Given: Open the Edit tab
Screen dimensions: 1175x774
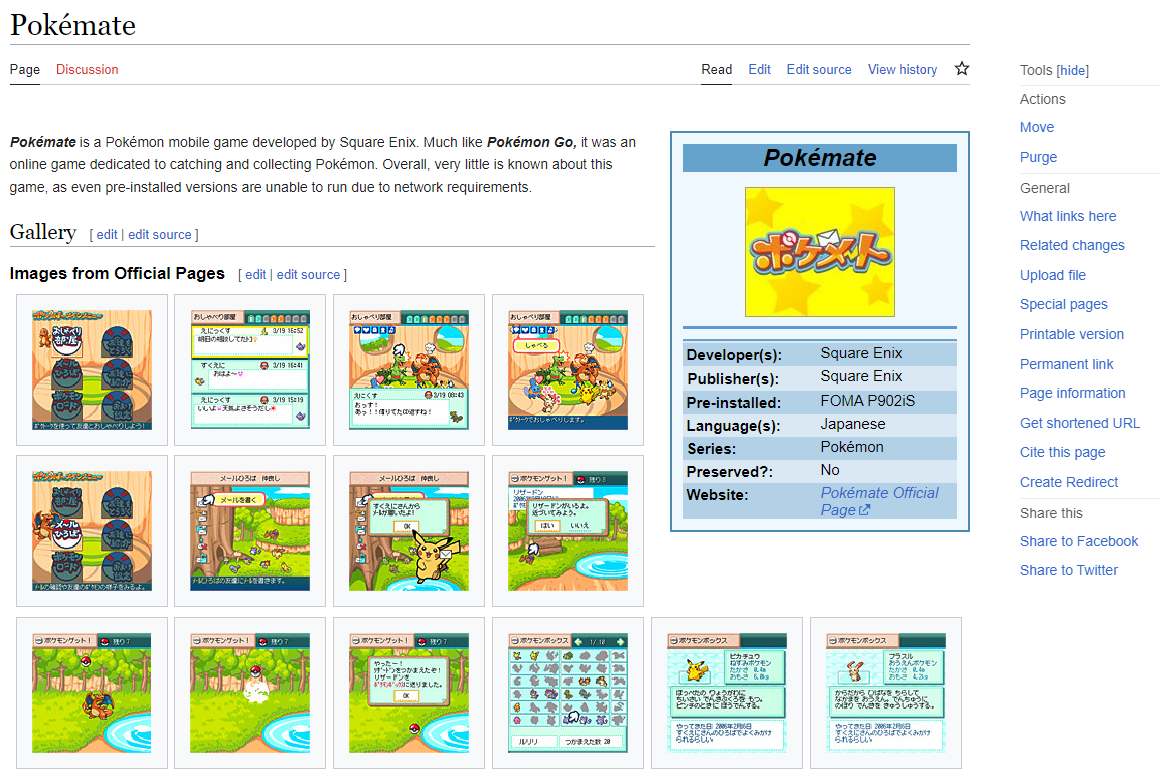Looking at the screenshot, I should coord(759,70).
